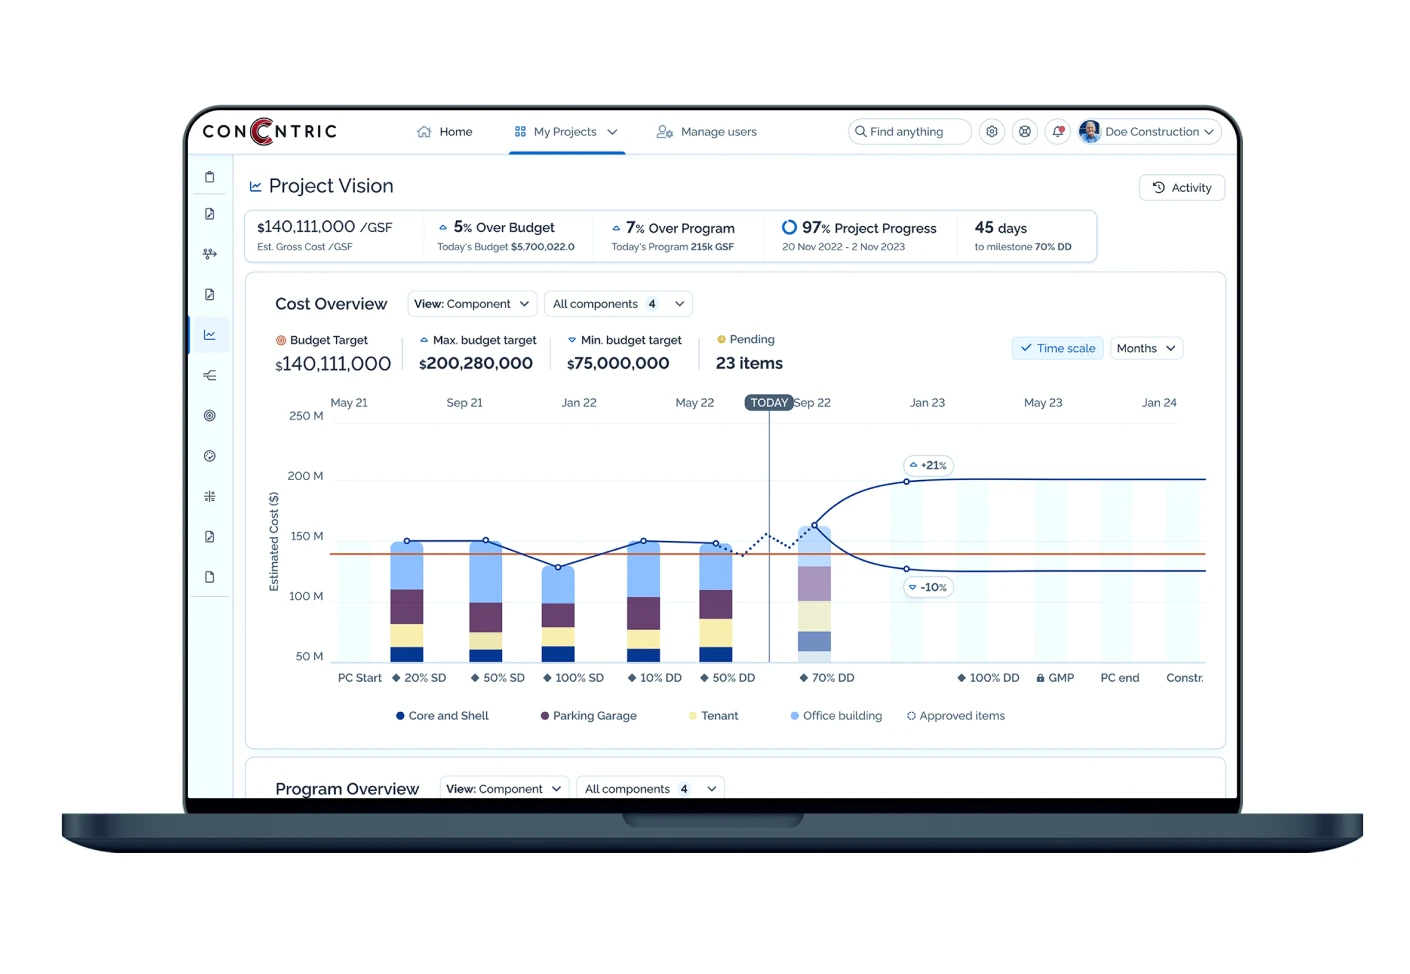
Task: Open settings via the gear icon
Action: pyautogui.click(x=991, y=132)
